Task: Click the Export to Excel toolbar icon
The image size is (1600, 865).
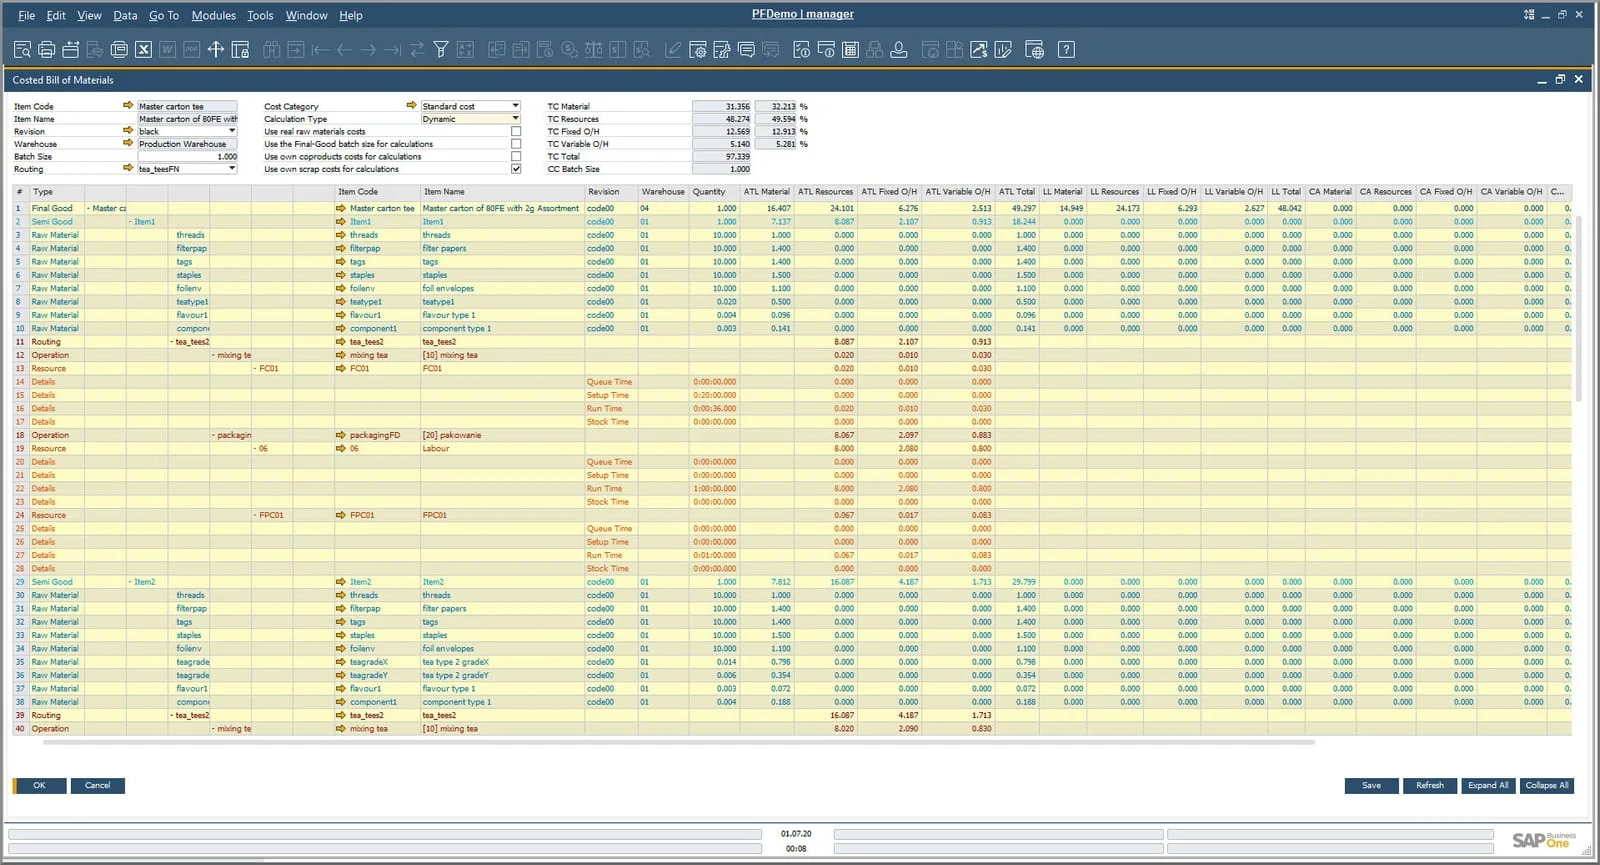Action: tap(143, 49)
